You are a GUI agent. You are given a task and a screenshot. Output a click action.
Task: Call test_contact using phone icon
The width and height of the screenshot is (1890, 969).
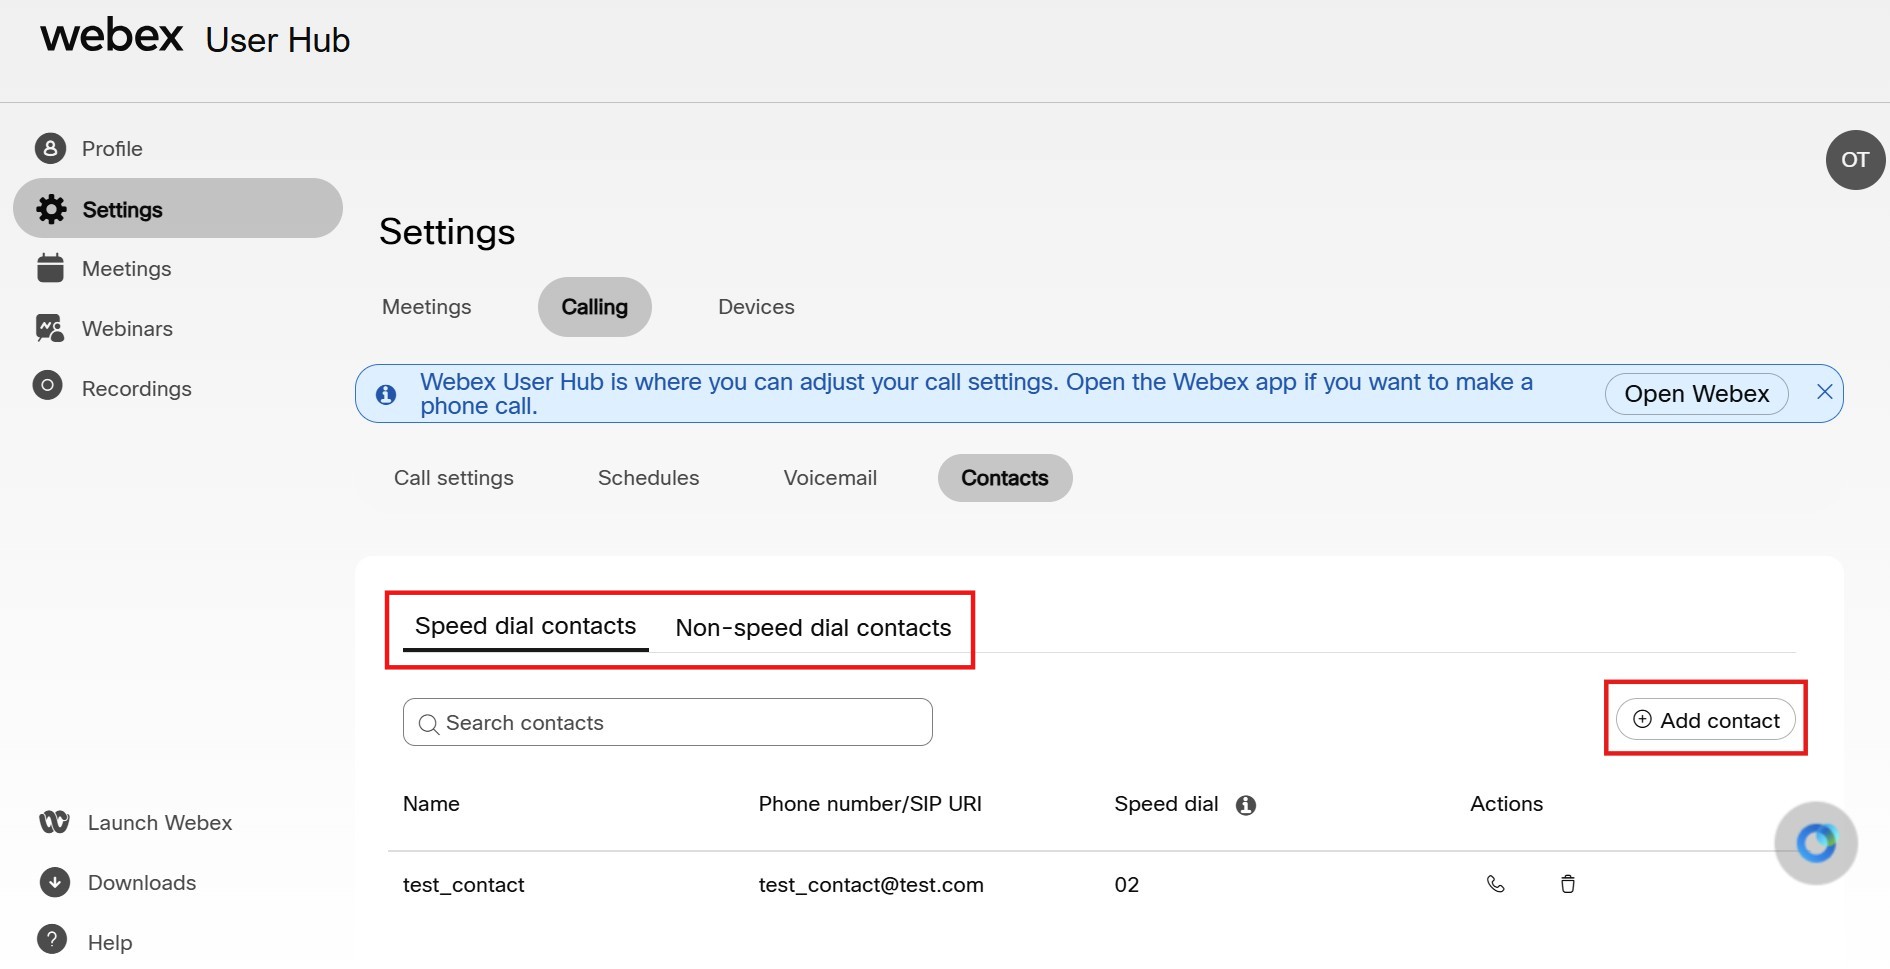(1496, 884)
